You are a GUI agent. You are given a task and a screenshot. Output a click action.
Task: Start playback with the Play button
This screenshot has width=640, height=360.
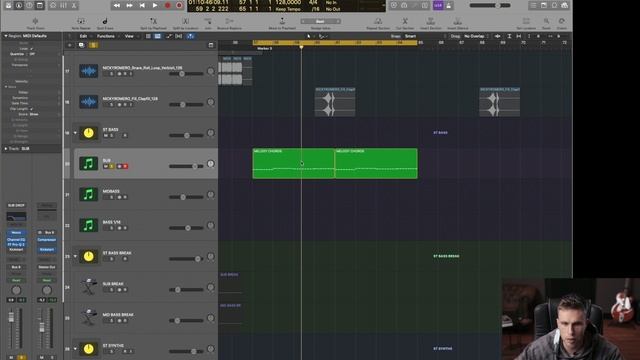[x=155, y=5]
